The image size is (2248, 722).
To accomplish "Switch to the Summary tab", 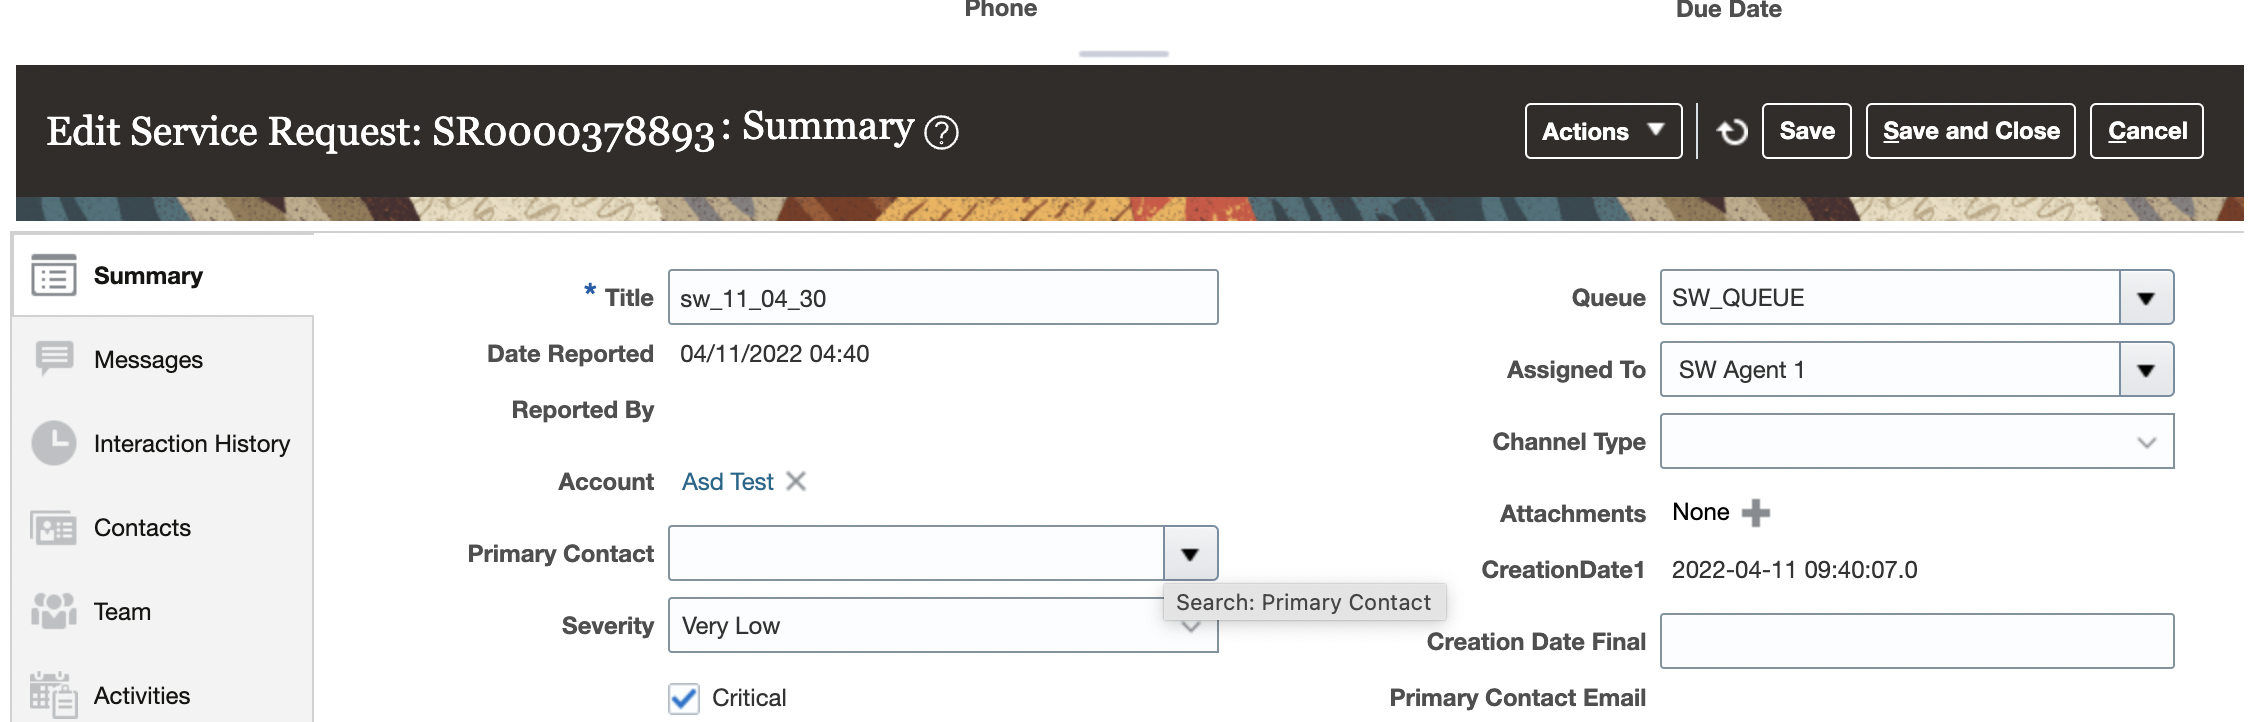I will pos(148,276).
